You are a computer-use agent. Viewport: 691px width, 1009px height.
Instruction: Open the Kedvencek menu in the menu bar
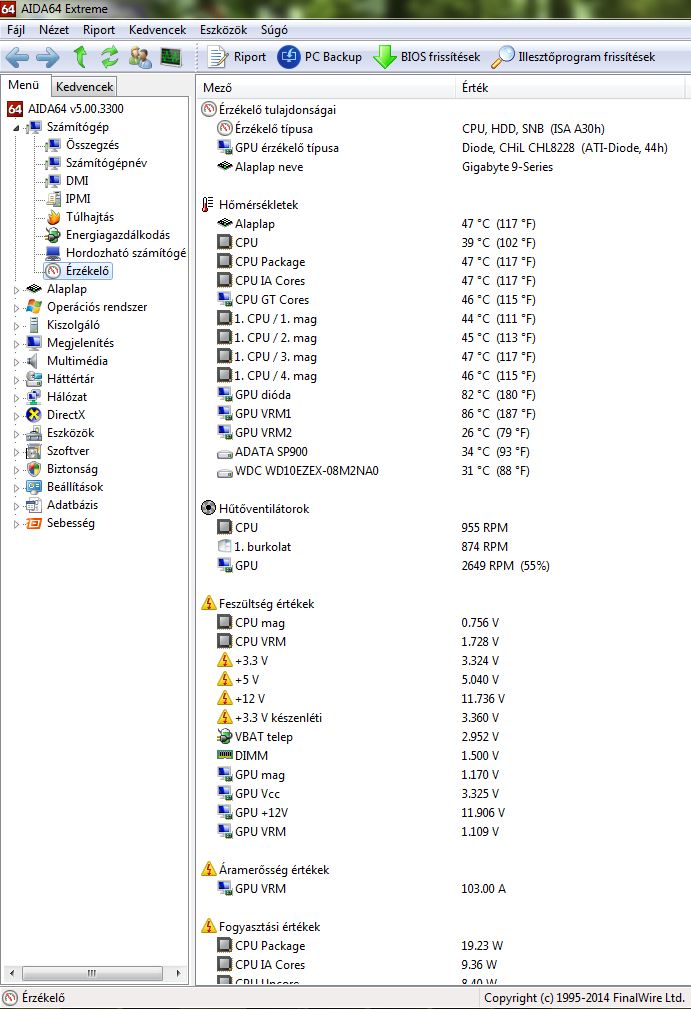pyautogui.click(x=158, y=30)
